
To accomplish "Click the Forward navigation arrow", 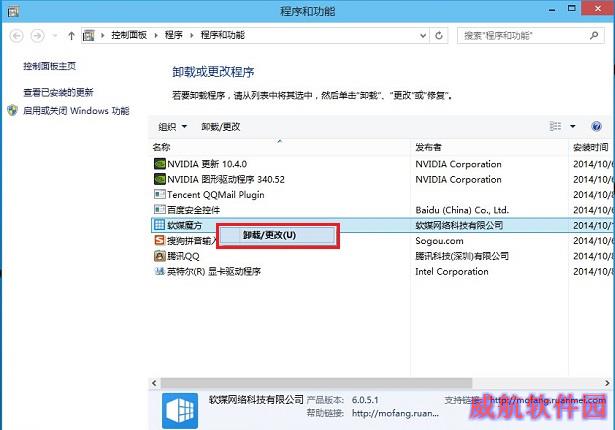I will pos(37,36).
